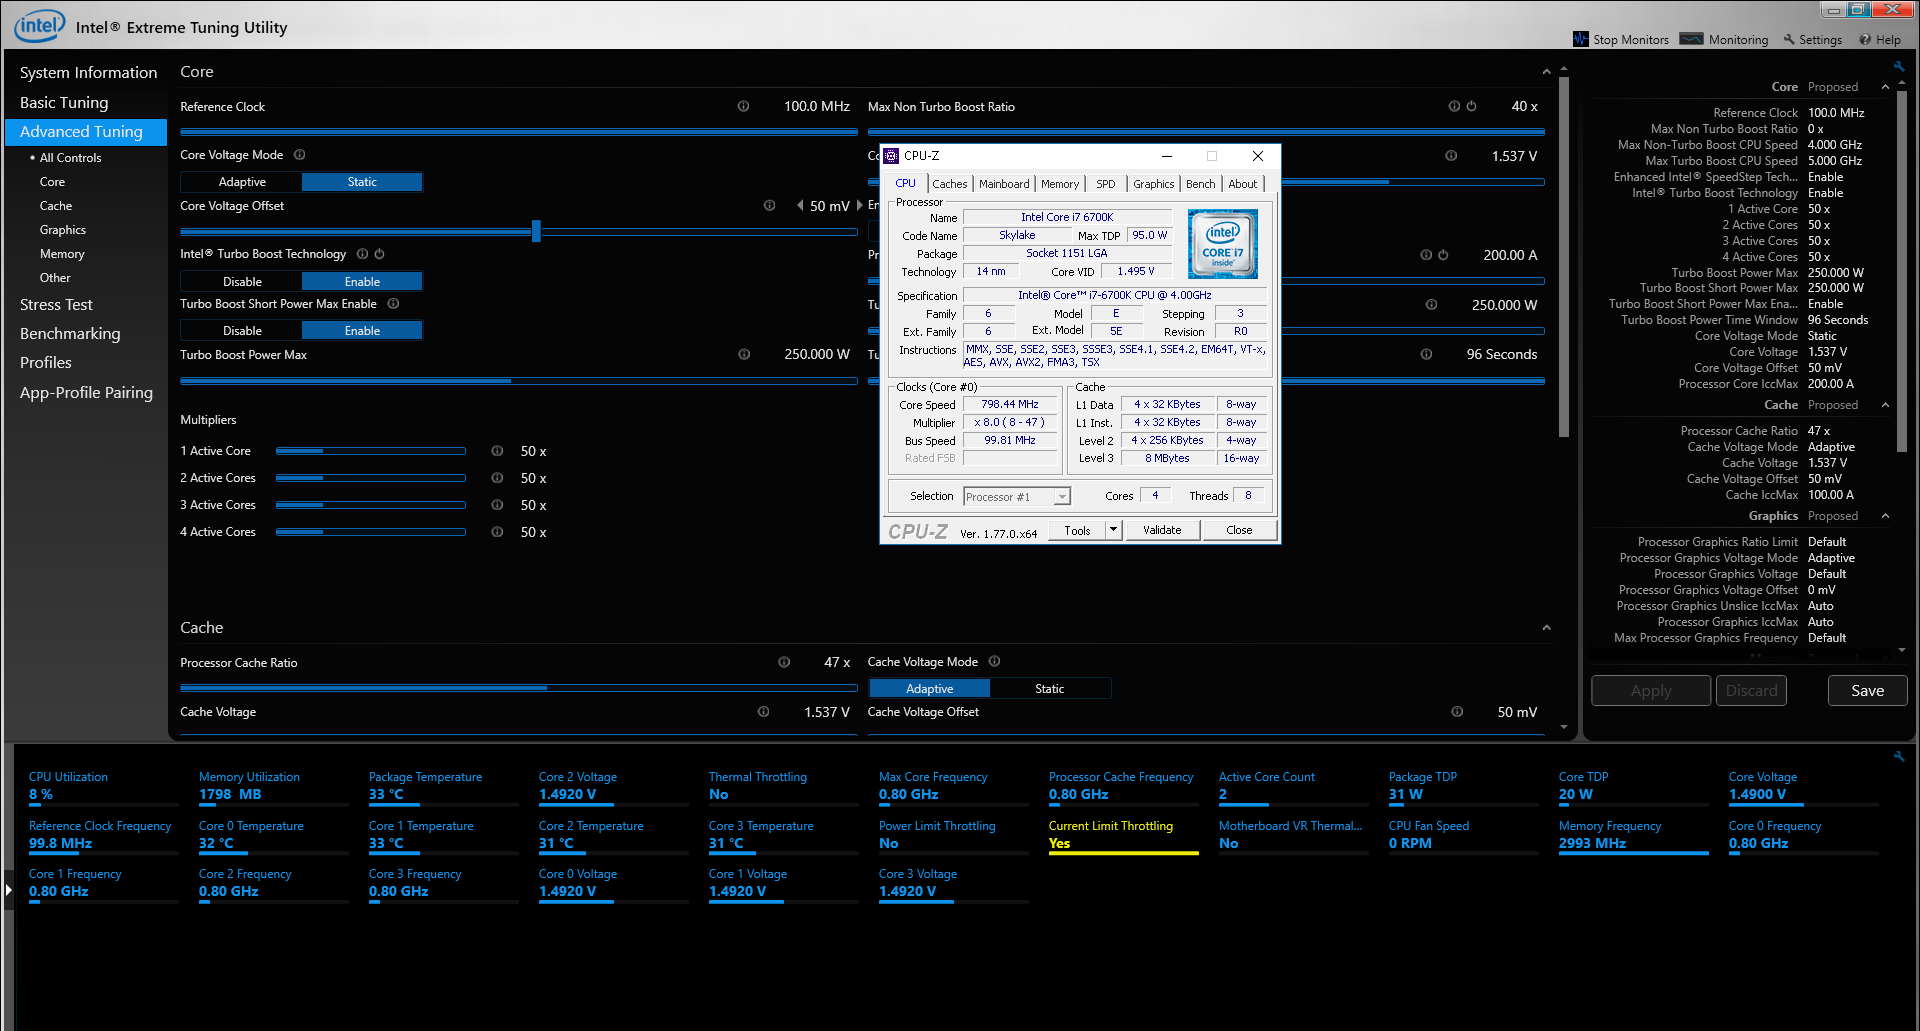Open the Benchmarking section in sidebar

(70, 334)
